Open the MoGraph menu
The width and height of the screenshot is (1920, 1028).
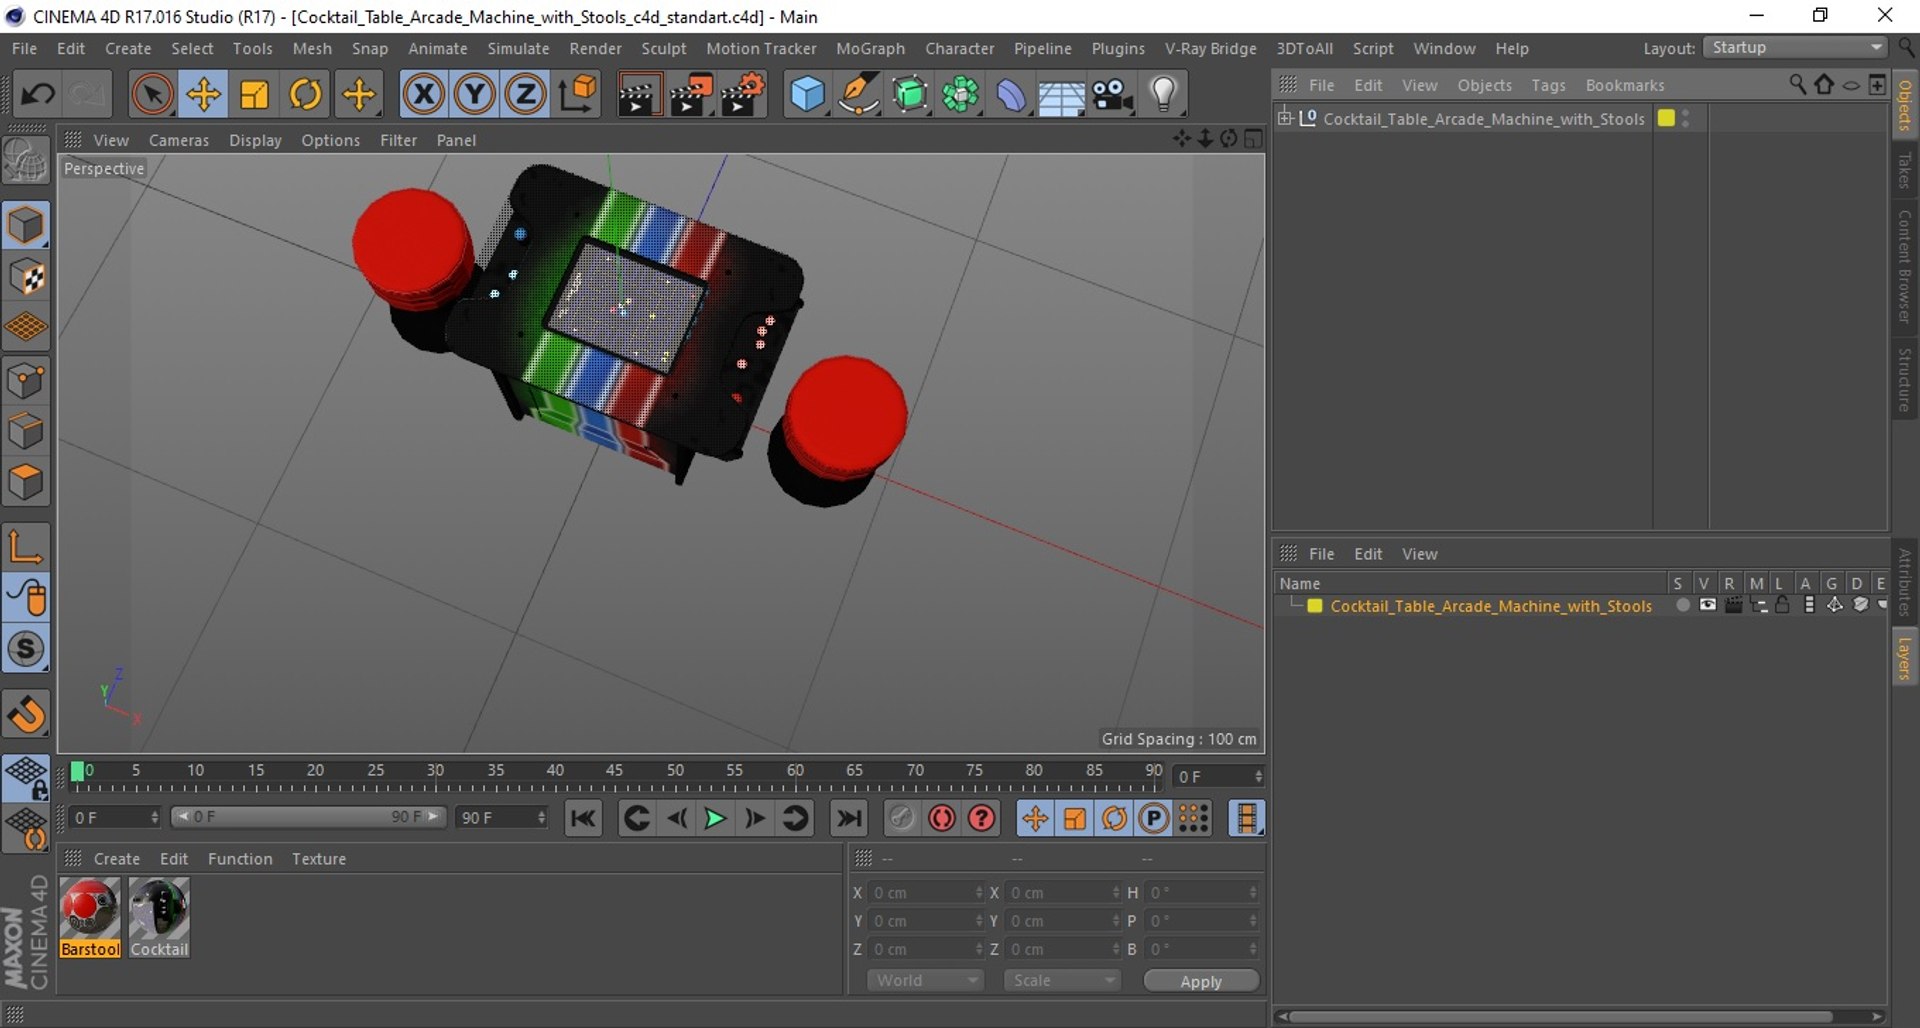870,48
